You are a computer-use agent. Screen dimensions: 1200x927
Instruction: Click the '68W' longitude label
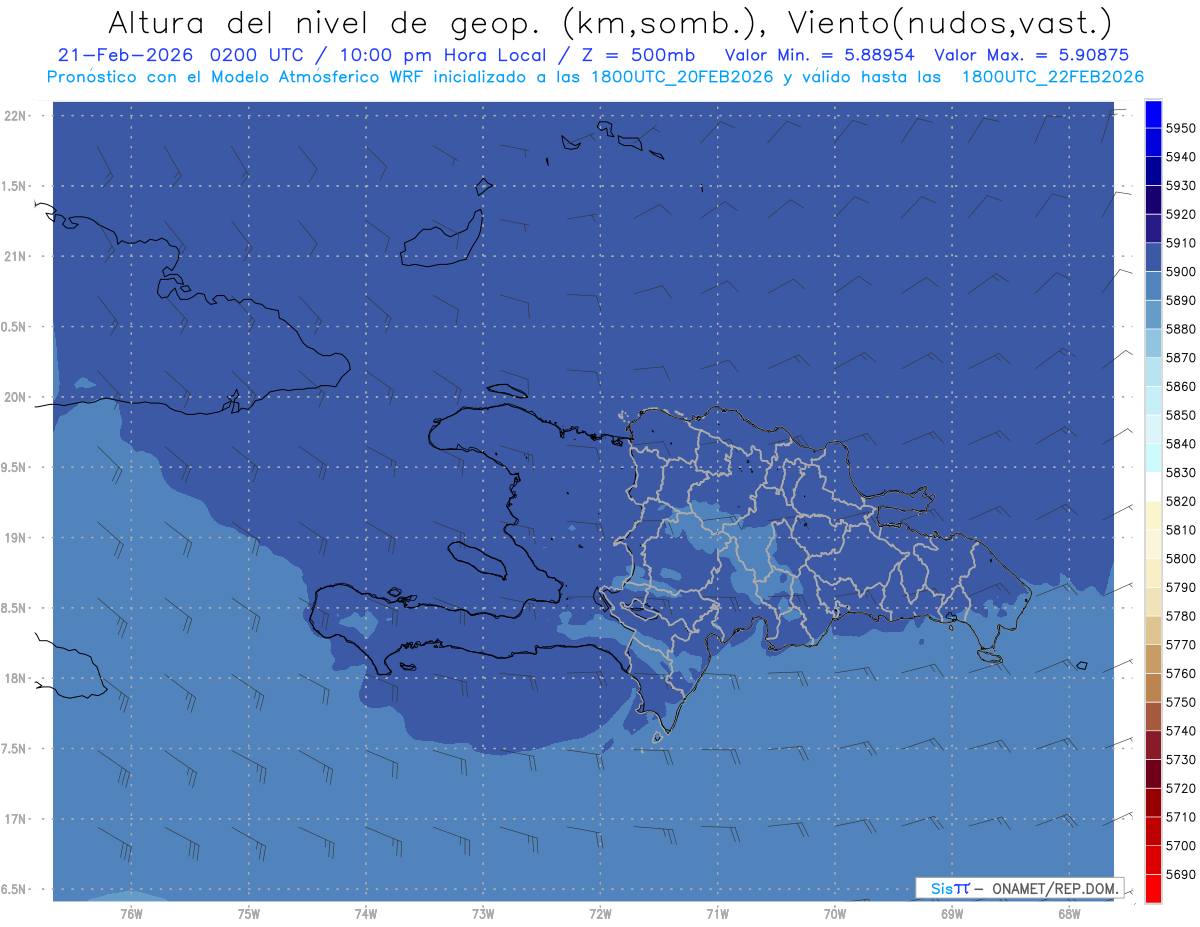point(1068,913)
